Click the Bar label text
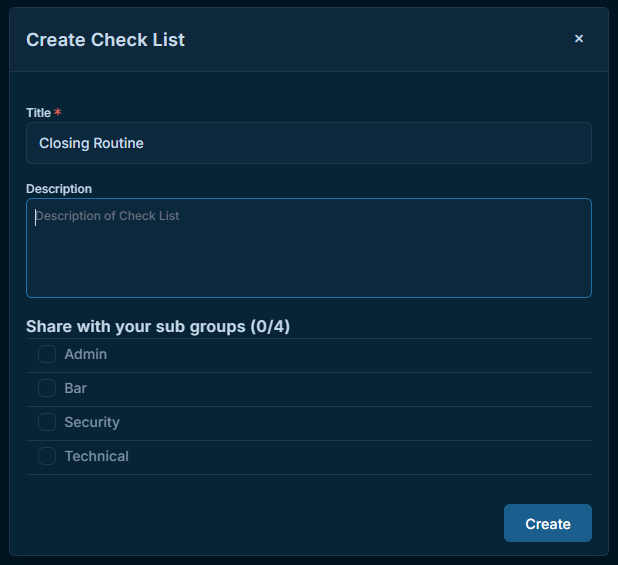This screenshot has width=618, height=565. click(x=75, y=388)
